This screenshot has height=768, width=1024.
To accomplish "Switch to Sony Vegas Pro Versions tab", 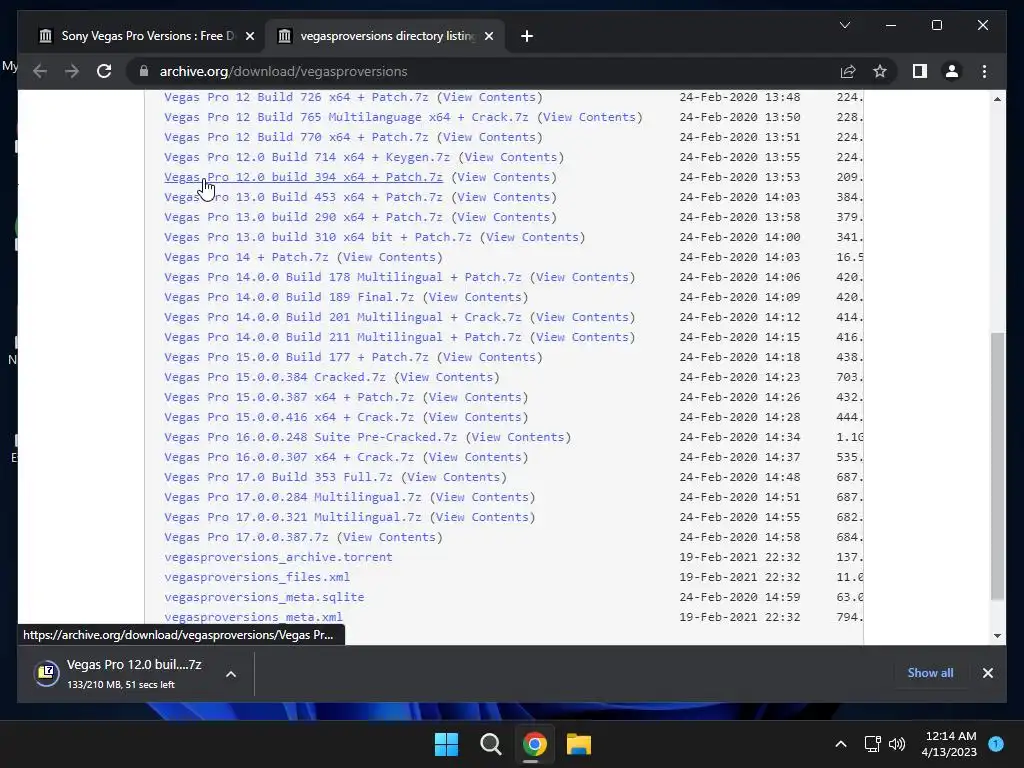I will (x=146, y=36).
